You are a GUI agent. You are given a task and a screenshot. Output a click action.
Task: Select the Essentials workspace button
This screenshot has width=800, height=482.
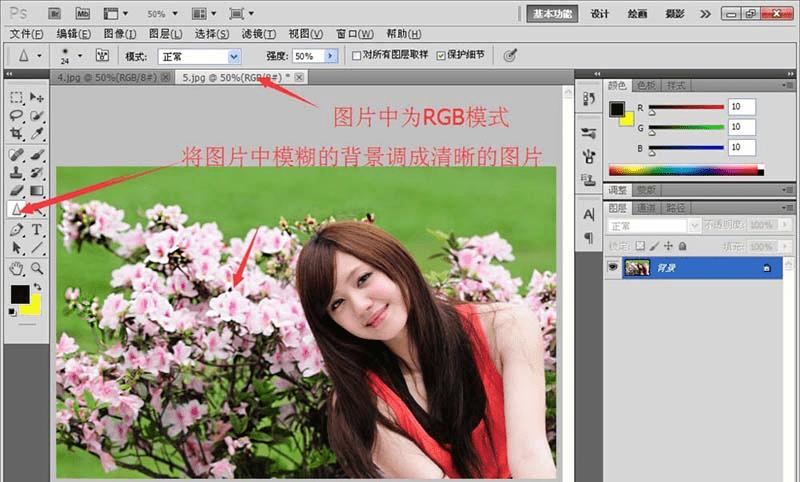tap(553, 14)
